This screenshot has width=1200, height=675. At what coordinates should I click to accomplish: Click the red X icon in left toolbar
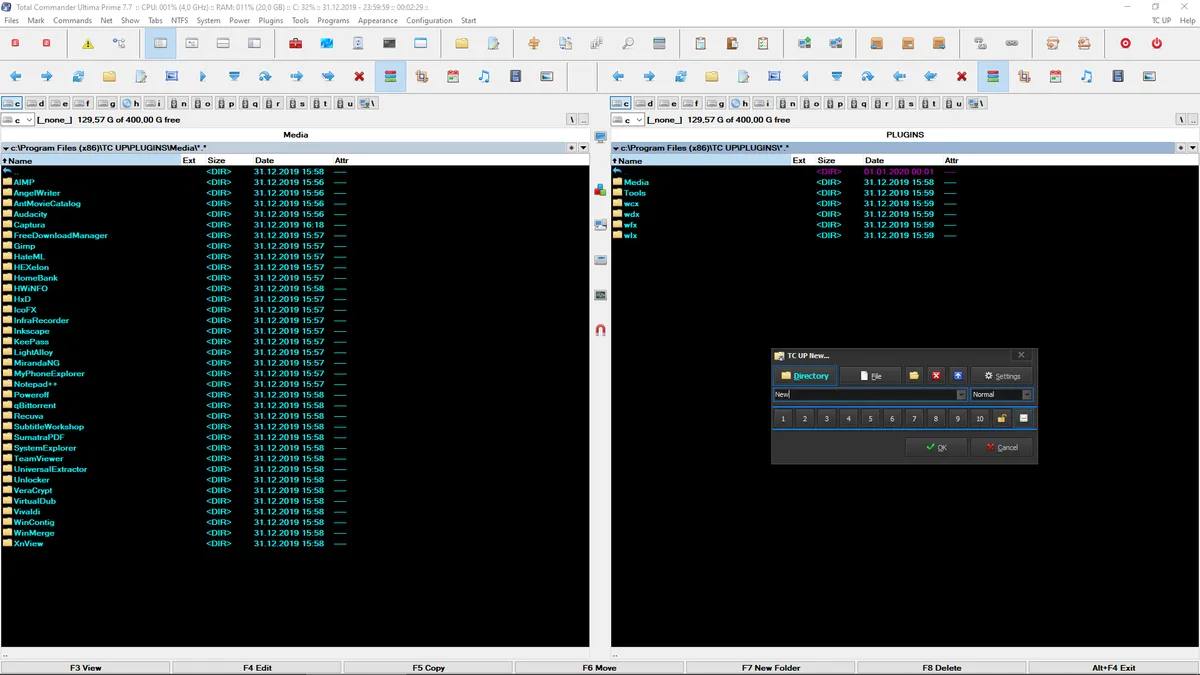tap(359, 76)
